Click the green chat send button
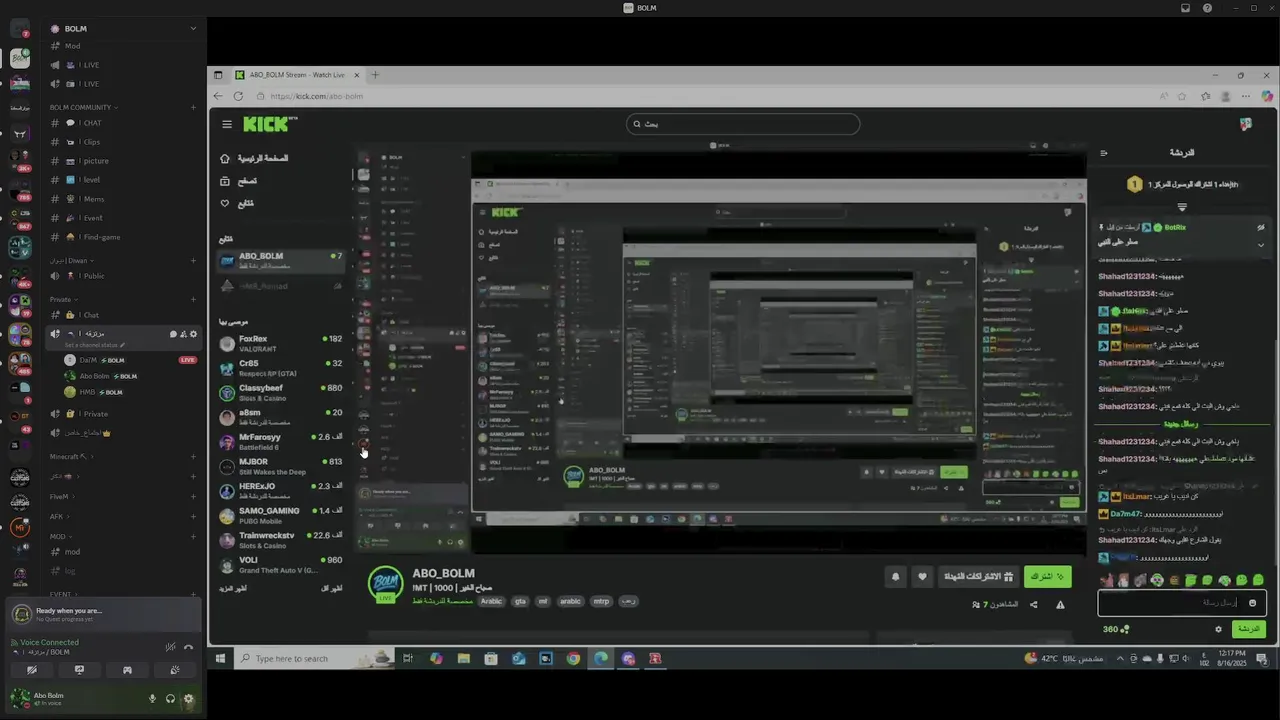This screenshot has width=1280, height=720. click(x=1249, y=629)
